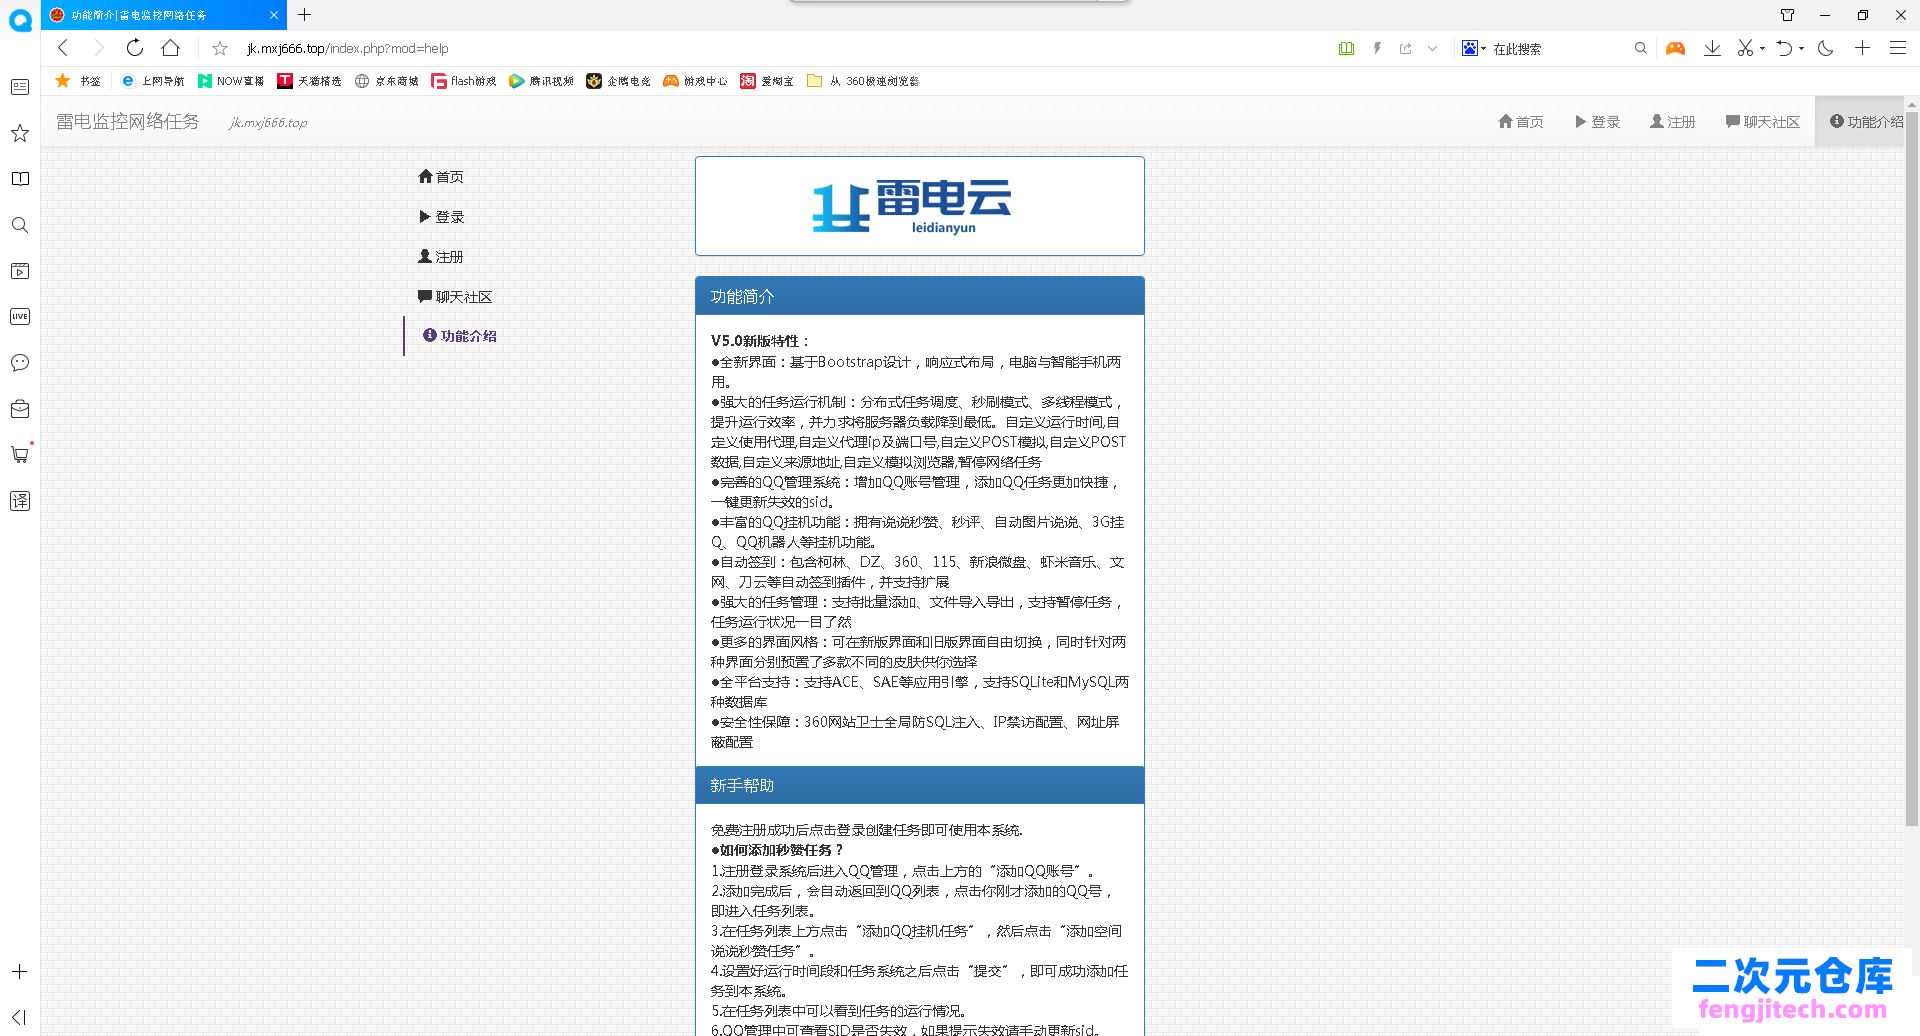
Task: Click the scissors screenshot tool
Action: point(1745,48)
